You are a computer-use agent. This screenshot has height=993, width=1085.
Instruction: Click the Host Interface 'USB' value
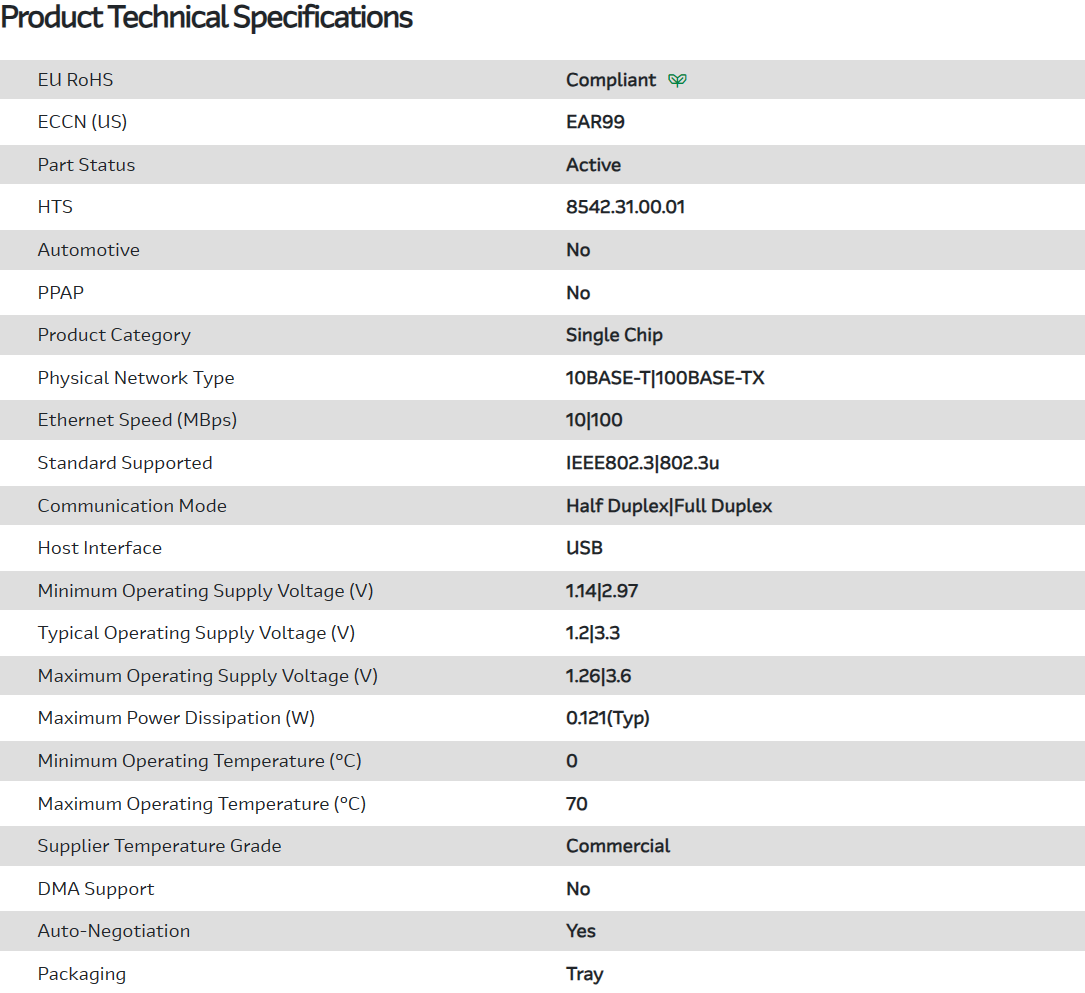[584, 548]
